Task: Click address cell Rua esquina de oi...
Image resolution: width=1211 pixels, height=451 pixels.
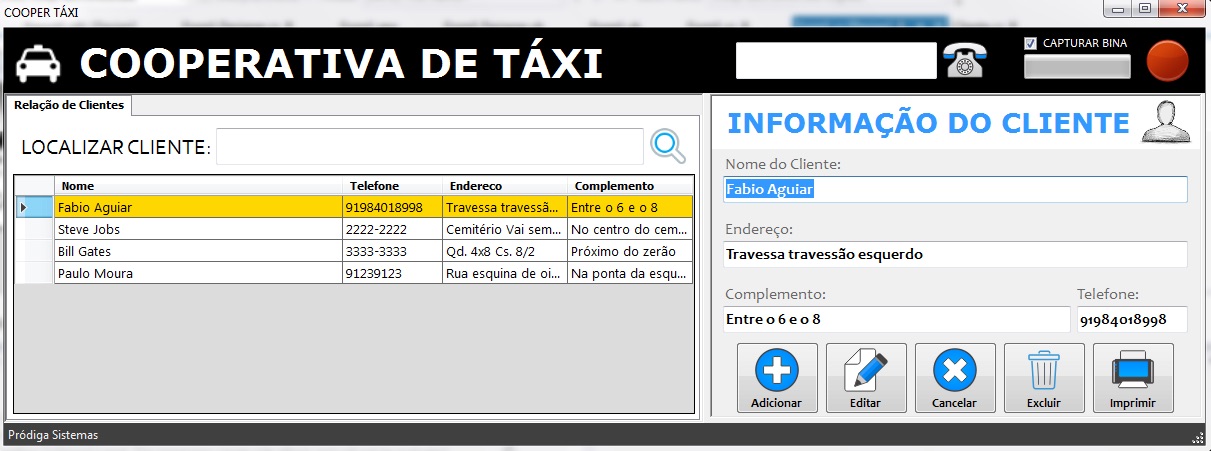Action: [x=505, y=273]
